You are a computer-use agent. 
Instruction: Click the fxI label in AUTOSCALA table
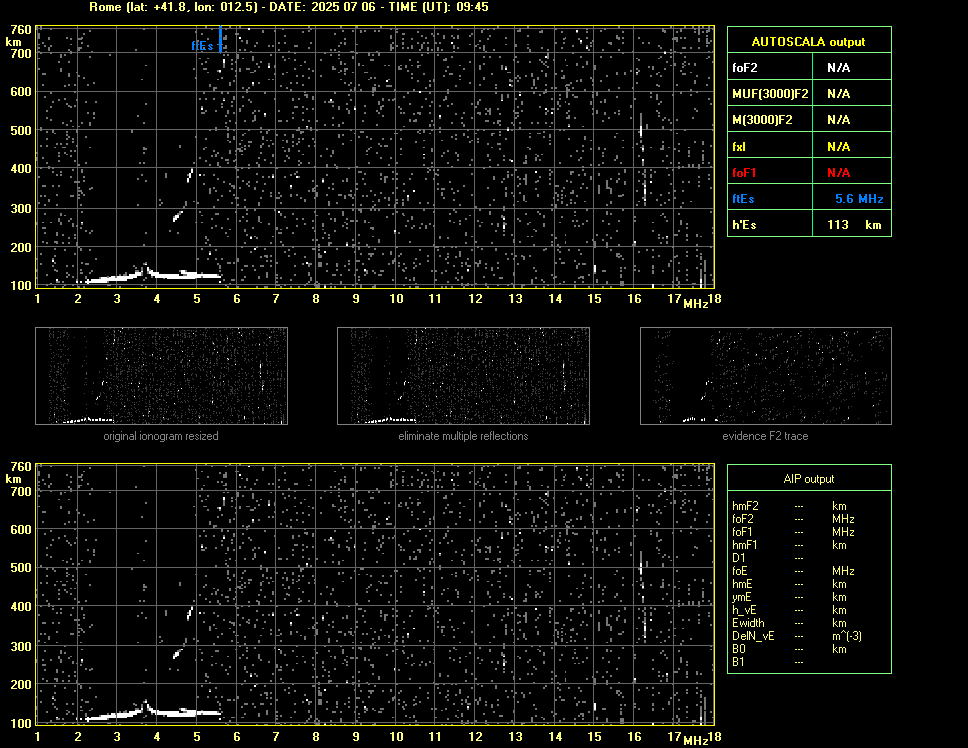tap(739, 147)
